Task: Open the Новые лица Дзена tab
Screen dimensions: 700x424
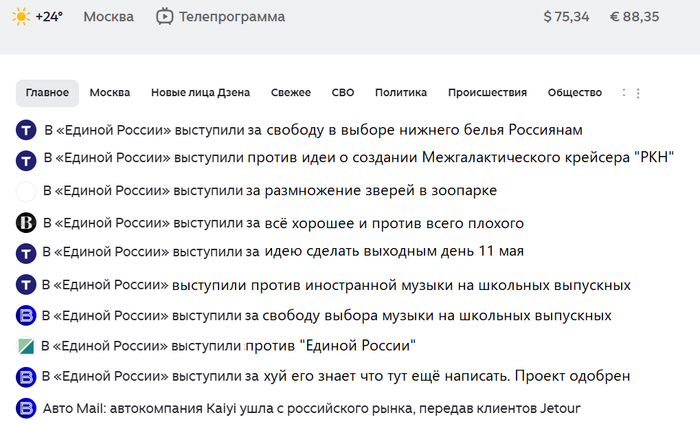Action: [200, 93]
